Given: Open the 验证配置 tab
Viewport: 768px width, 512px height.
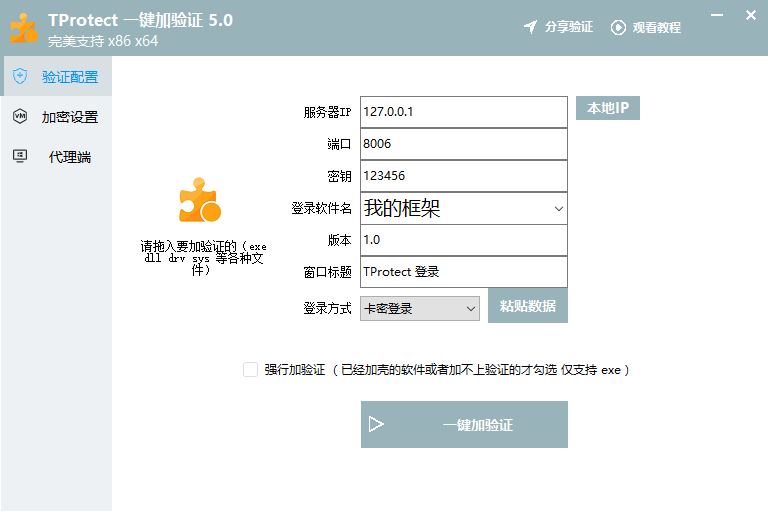Looking at the screenshot, I should 56,76.
